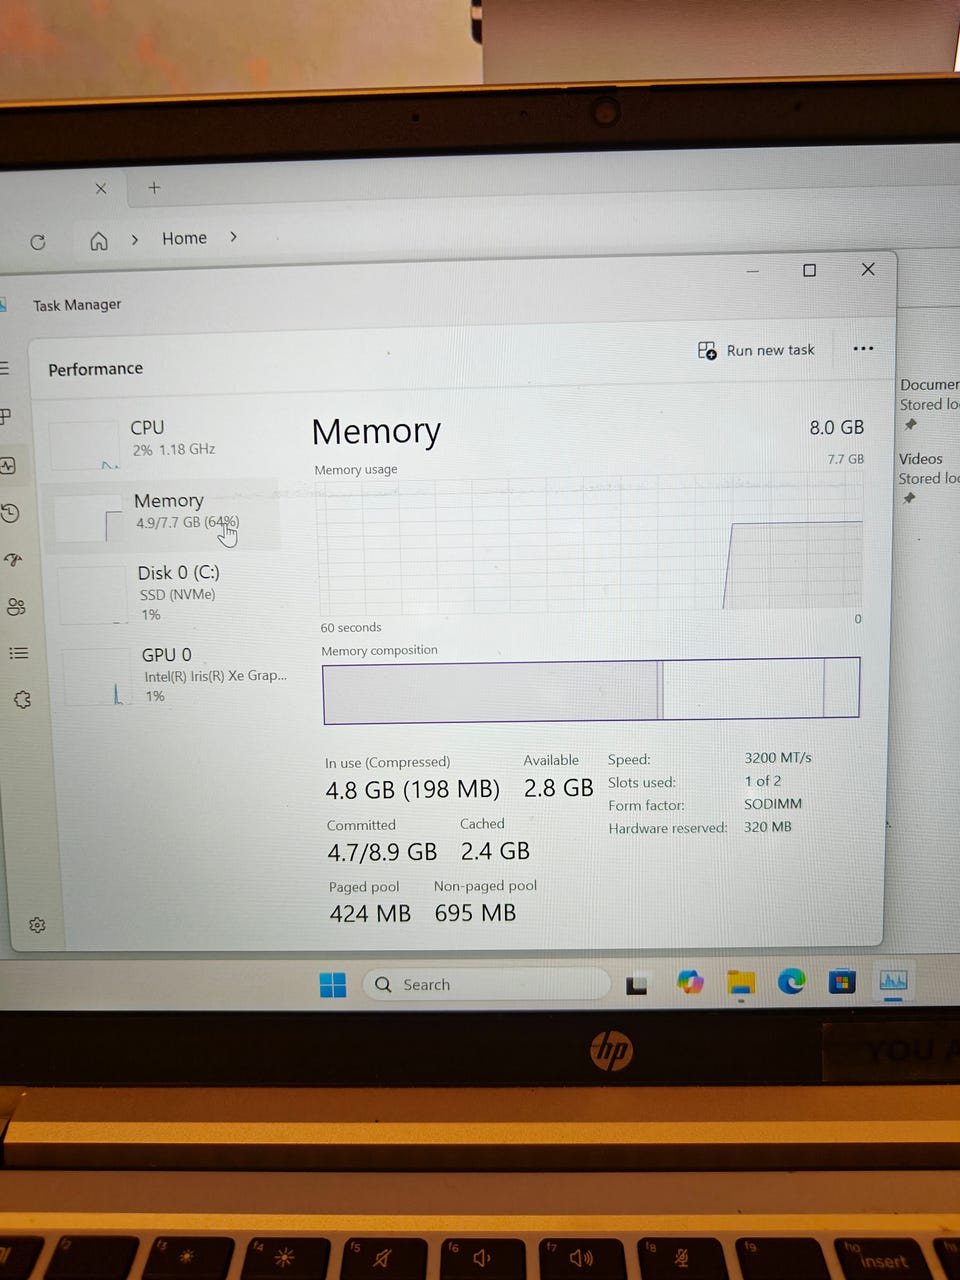The image size is (960, 1280).
Task: Open Task Manager hamburger navigation menu
Action: pyautogui.click(x=5, y=368)
